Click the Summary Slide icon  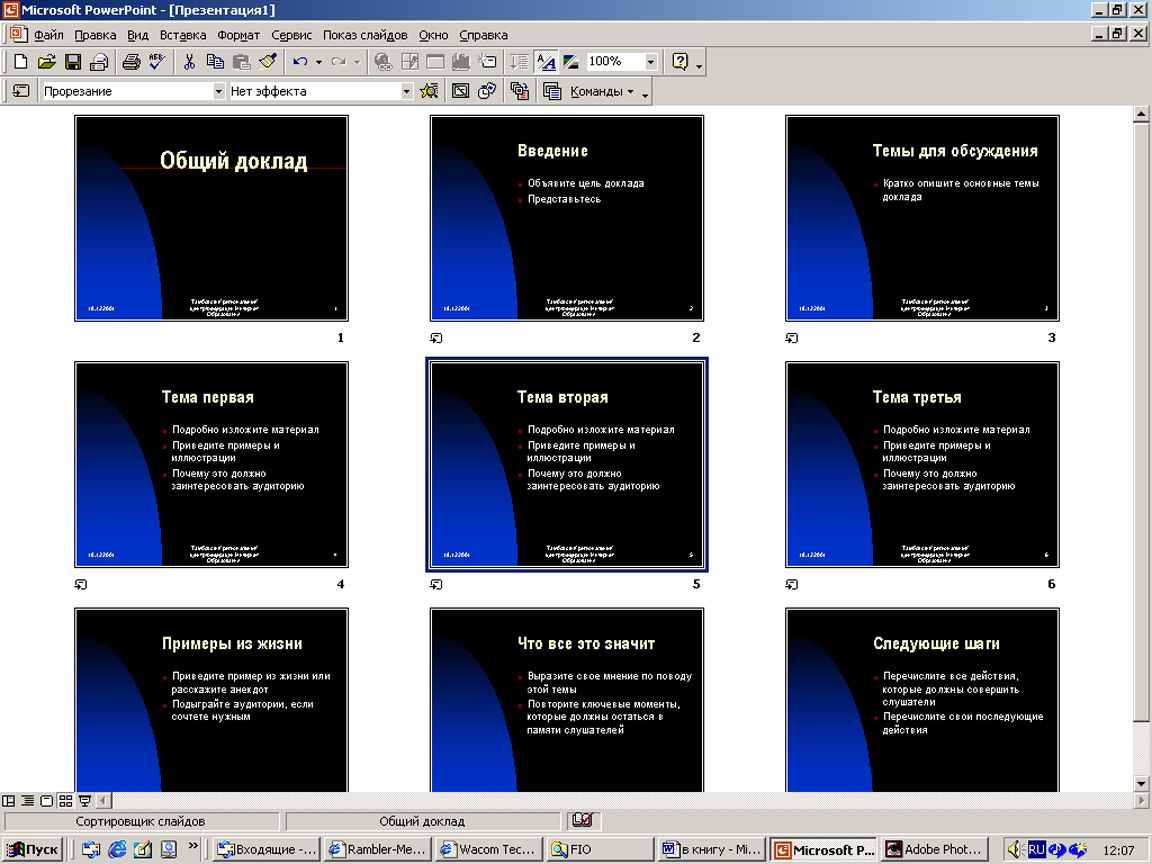click(x=519, y=91)
